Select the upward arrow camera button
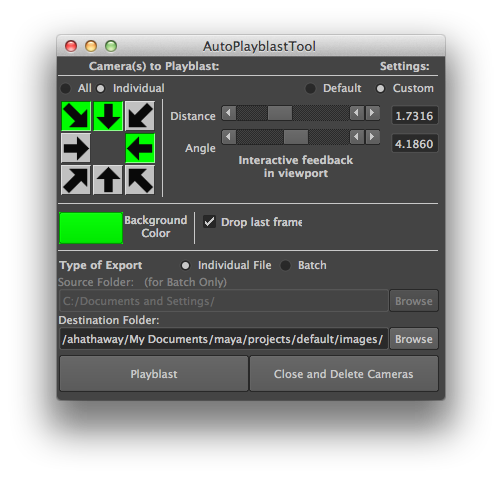Image resolution: width=502 pixels, height=479 pixels. tap(108, 180)
